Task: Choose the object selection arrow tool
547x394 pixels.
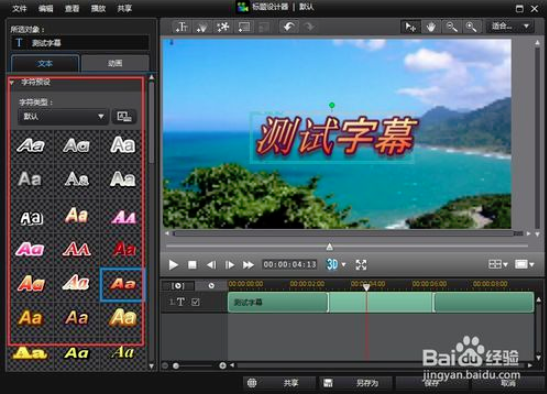Action: coord(410,27)
